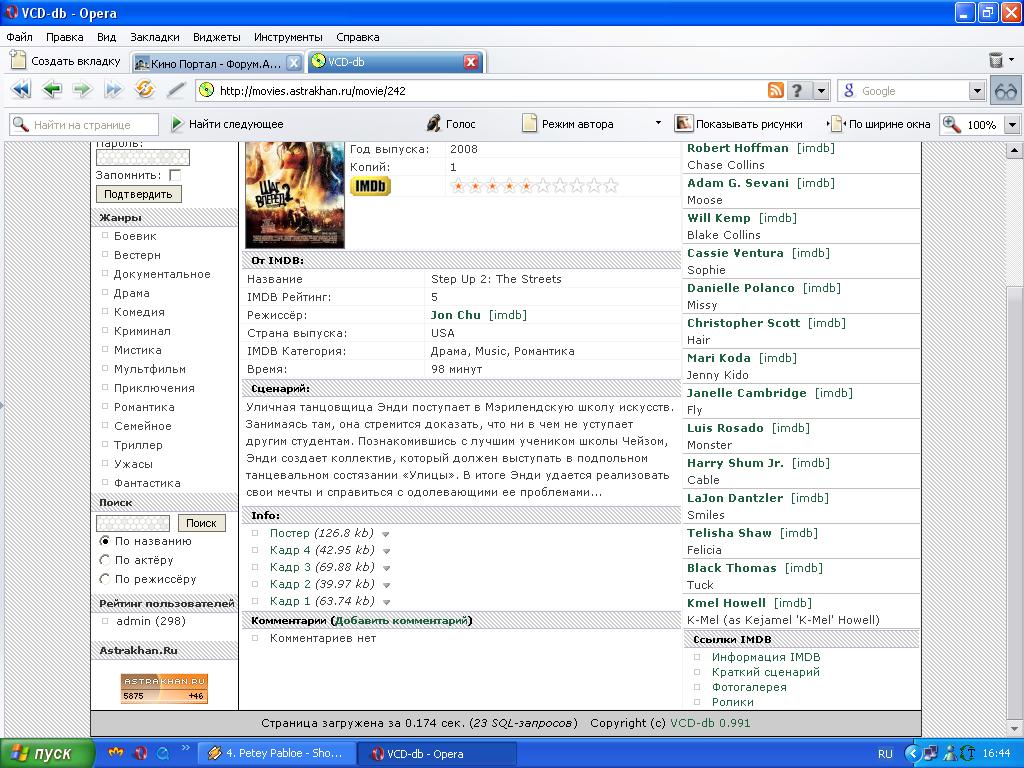The image size is (1024, 768).
Task: Click the system tray expand arrow
Action: coord(912,753)
